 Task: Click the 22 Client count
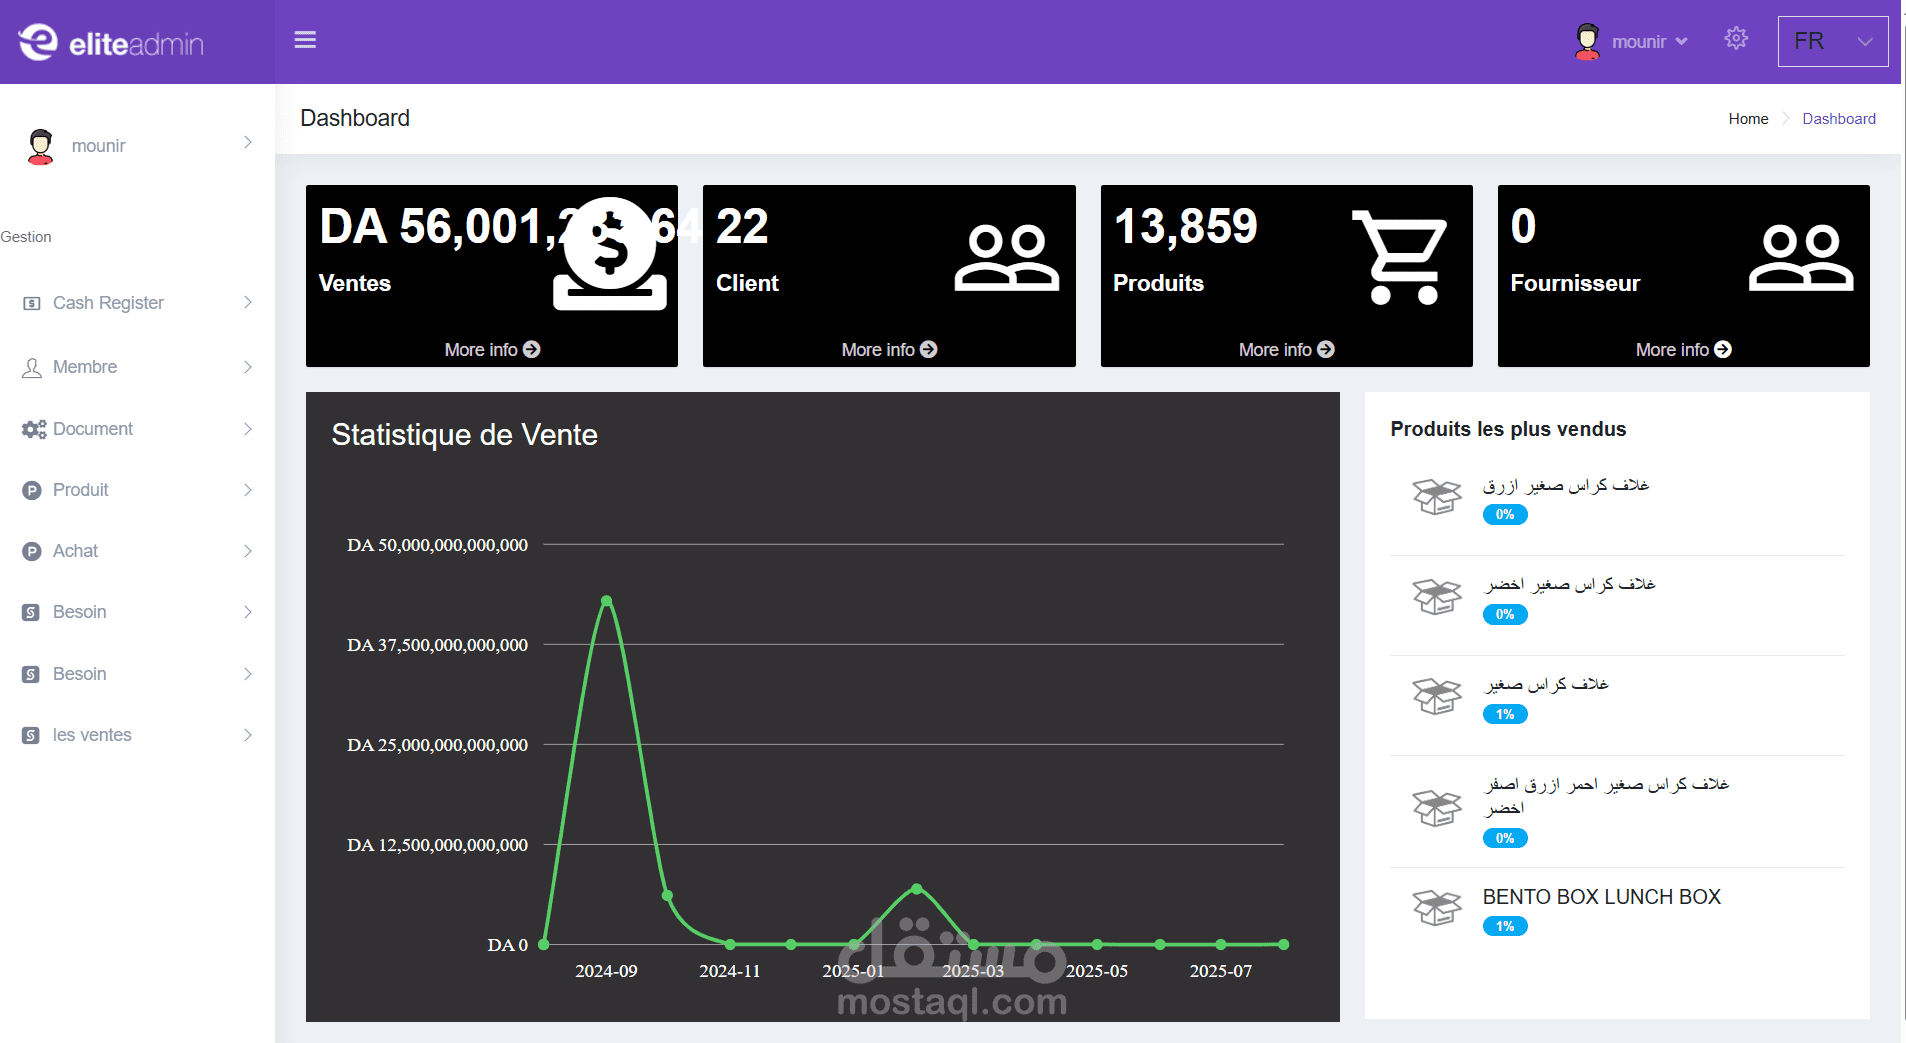742,227
